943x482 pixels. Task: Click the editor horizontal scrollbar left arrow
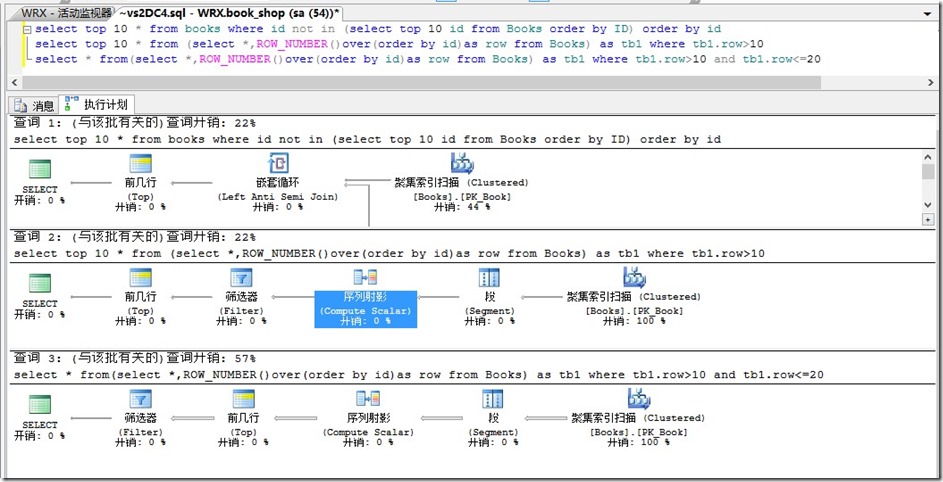[16, 82]
